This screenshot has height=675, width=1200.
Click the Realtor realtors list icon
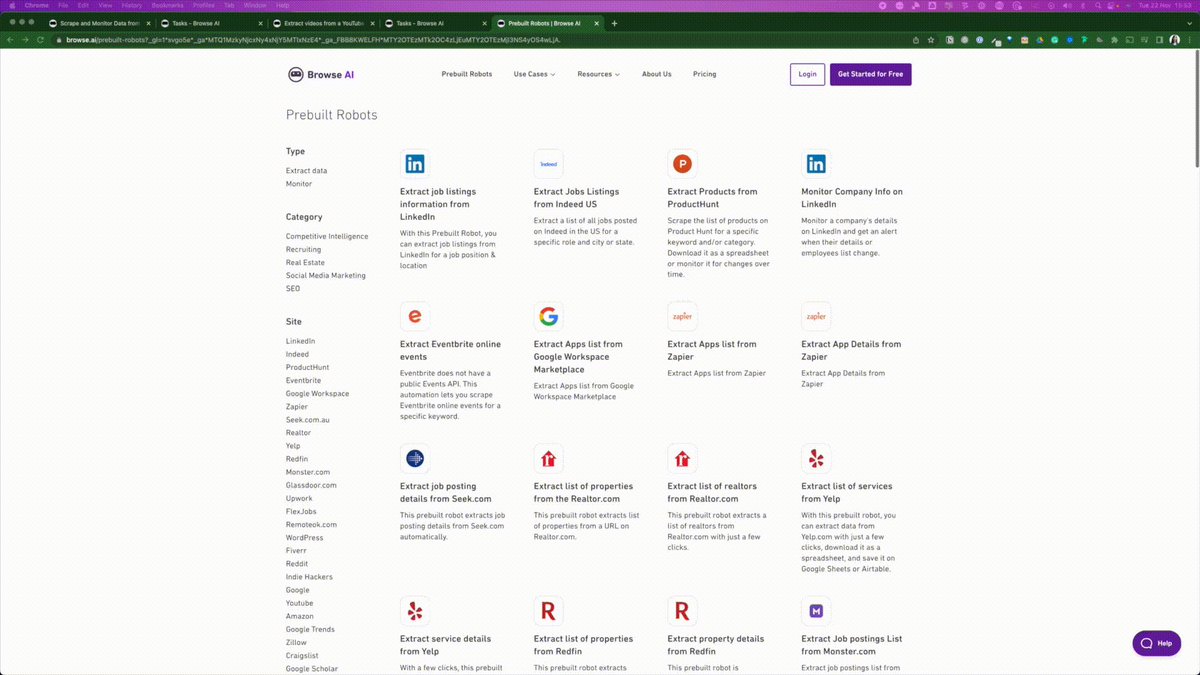click(682, 459)
